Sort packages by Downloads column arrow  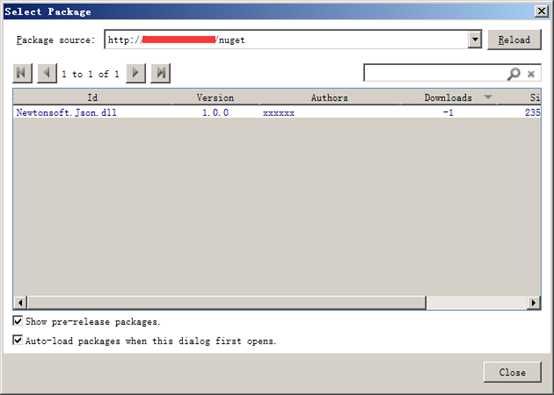[488, 97]
